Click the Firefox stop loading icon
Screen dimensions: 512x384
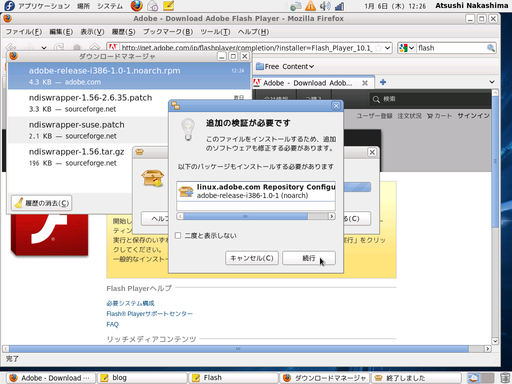[x=77, y=48]
